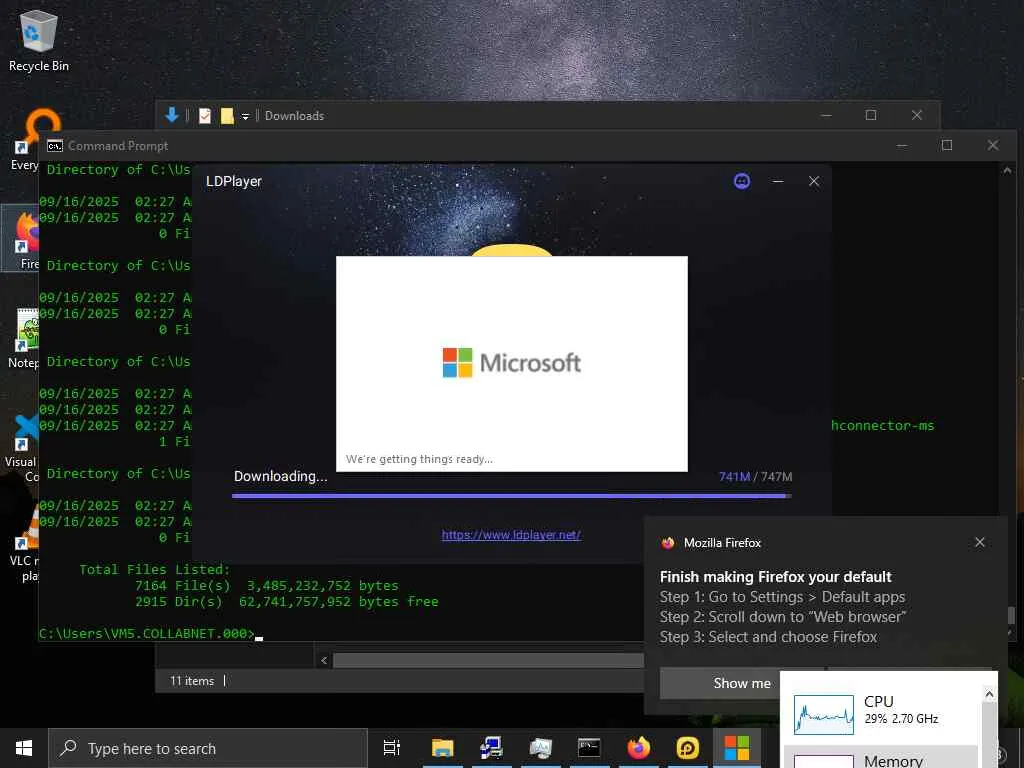Click the '741M / 747M' download size text
This screenshot has height=768, width=1024.
tap(756, 477)
